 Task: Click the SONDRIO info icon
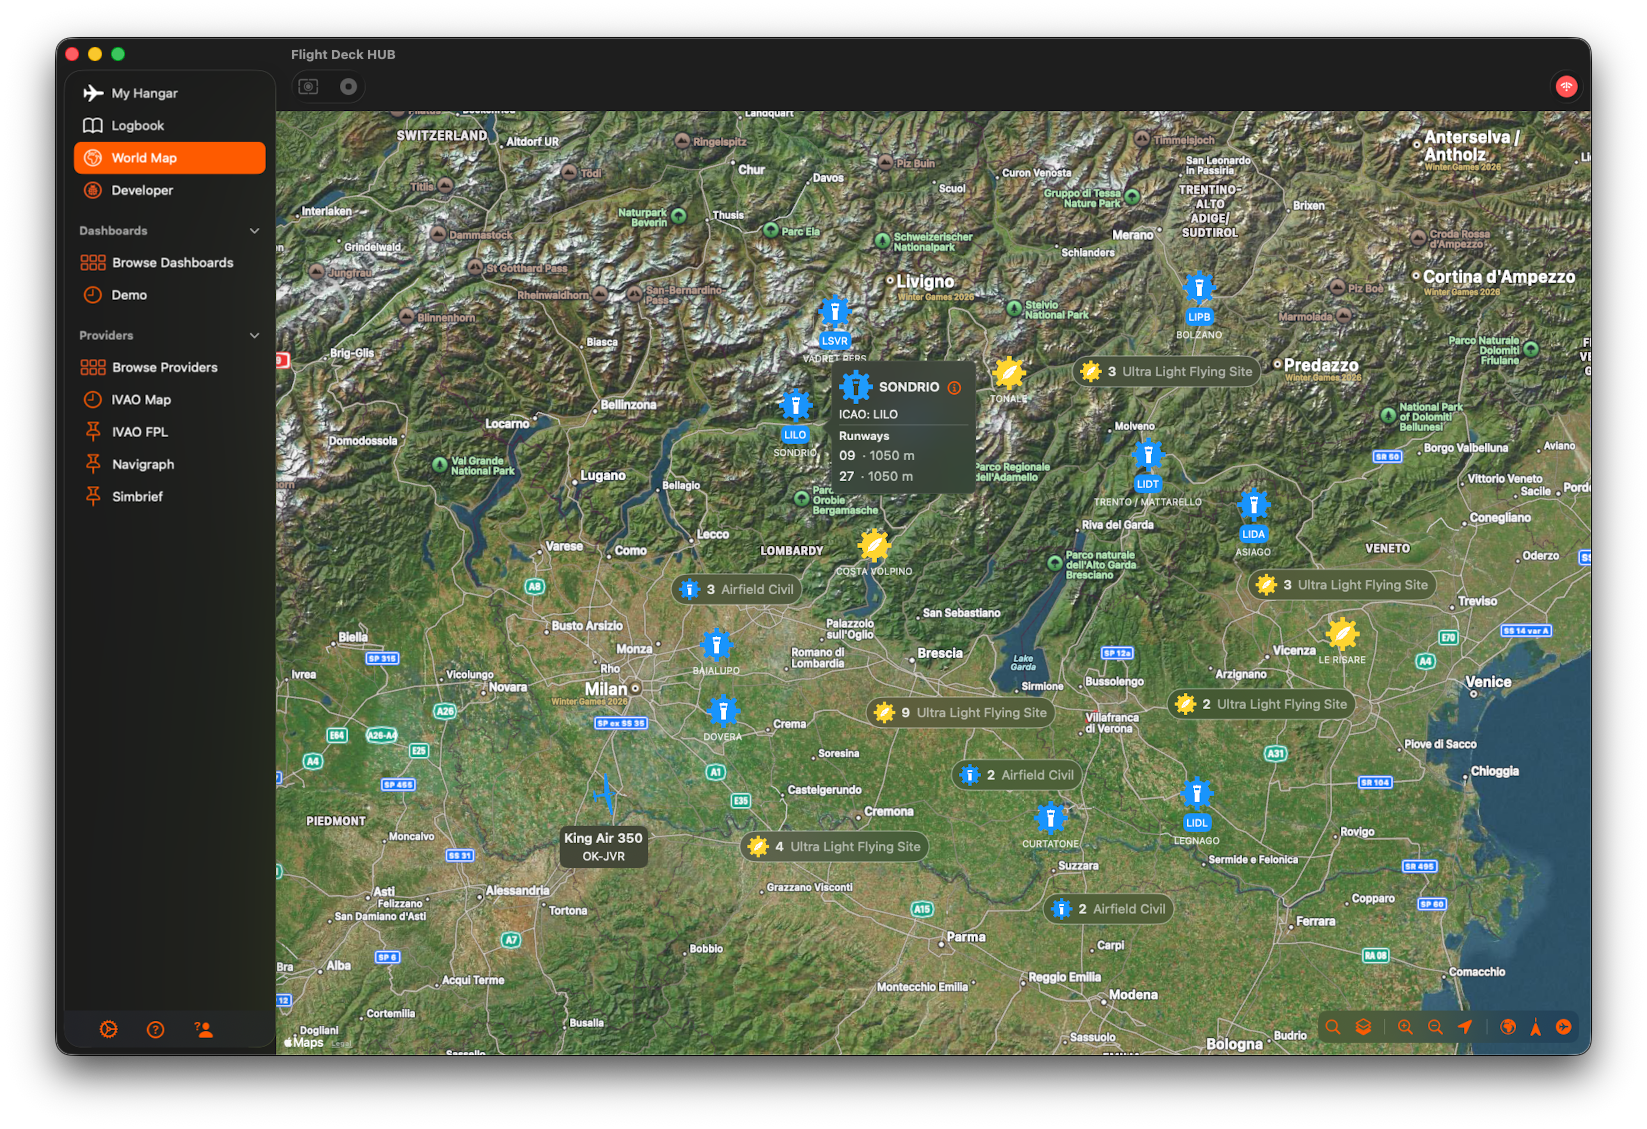pos(954,388)
